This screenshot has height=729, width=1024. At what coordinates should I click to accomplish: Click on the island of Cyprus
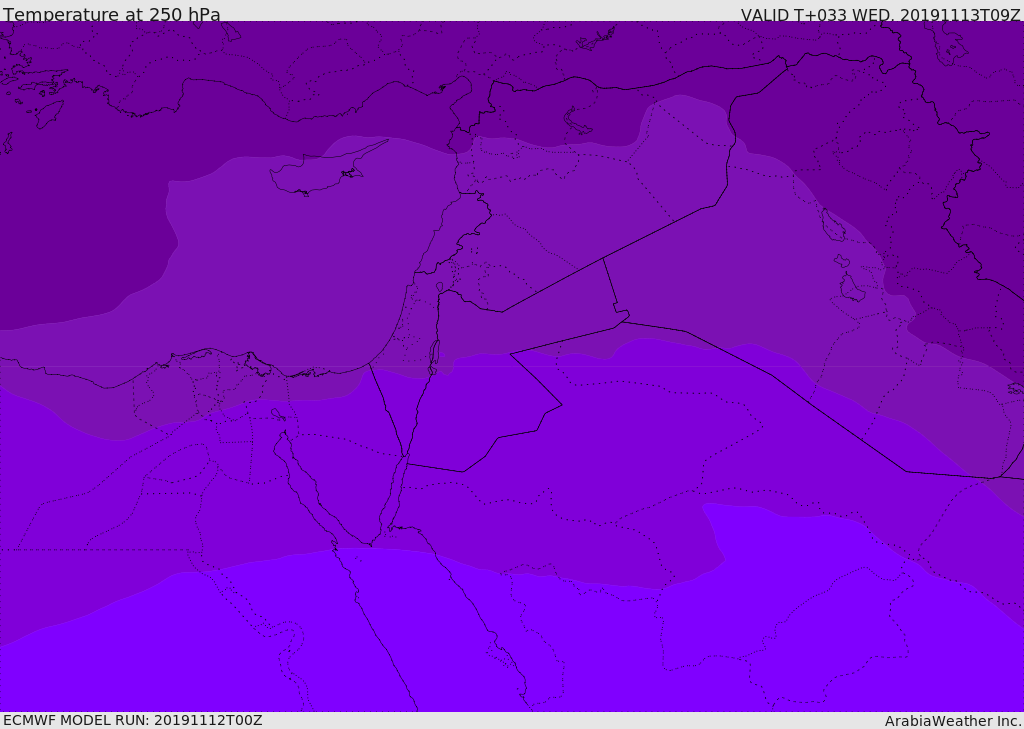tap(320, 173)
